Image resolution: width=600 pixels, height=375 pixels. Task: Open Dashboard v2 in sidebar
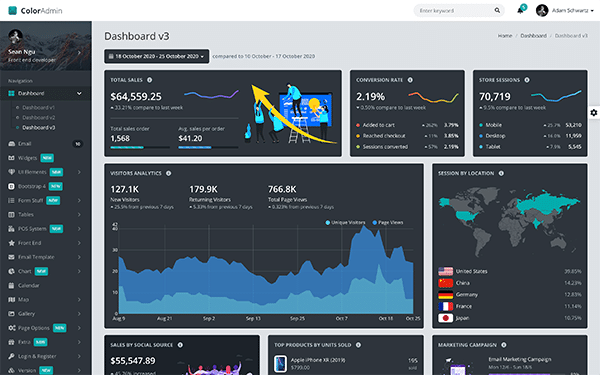pos(38,117)
